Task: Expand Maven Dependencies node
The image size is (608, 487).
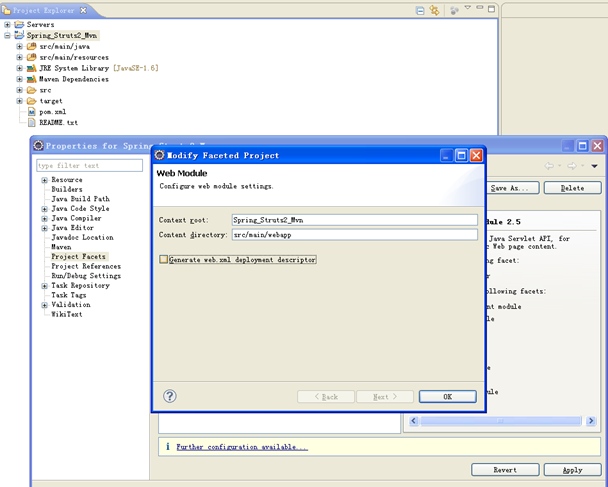Action: click(19, 79)
